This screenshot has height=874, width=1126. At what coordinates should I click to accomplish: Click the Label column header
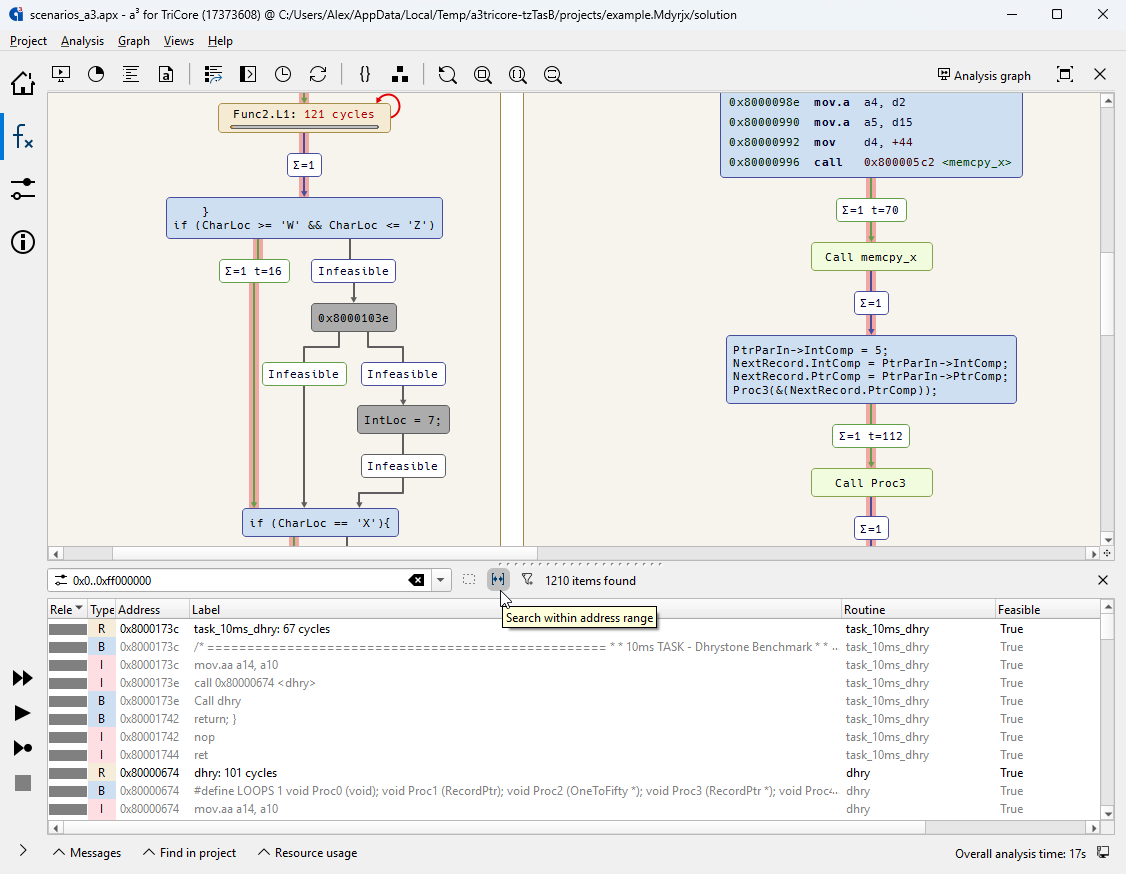click(516, 609)
